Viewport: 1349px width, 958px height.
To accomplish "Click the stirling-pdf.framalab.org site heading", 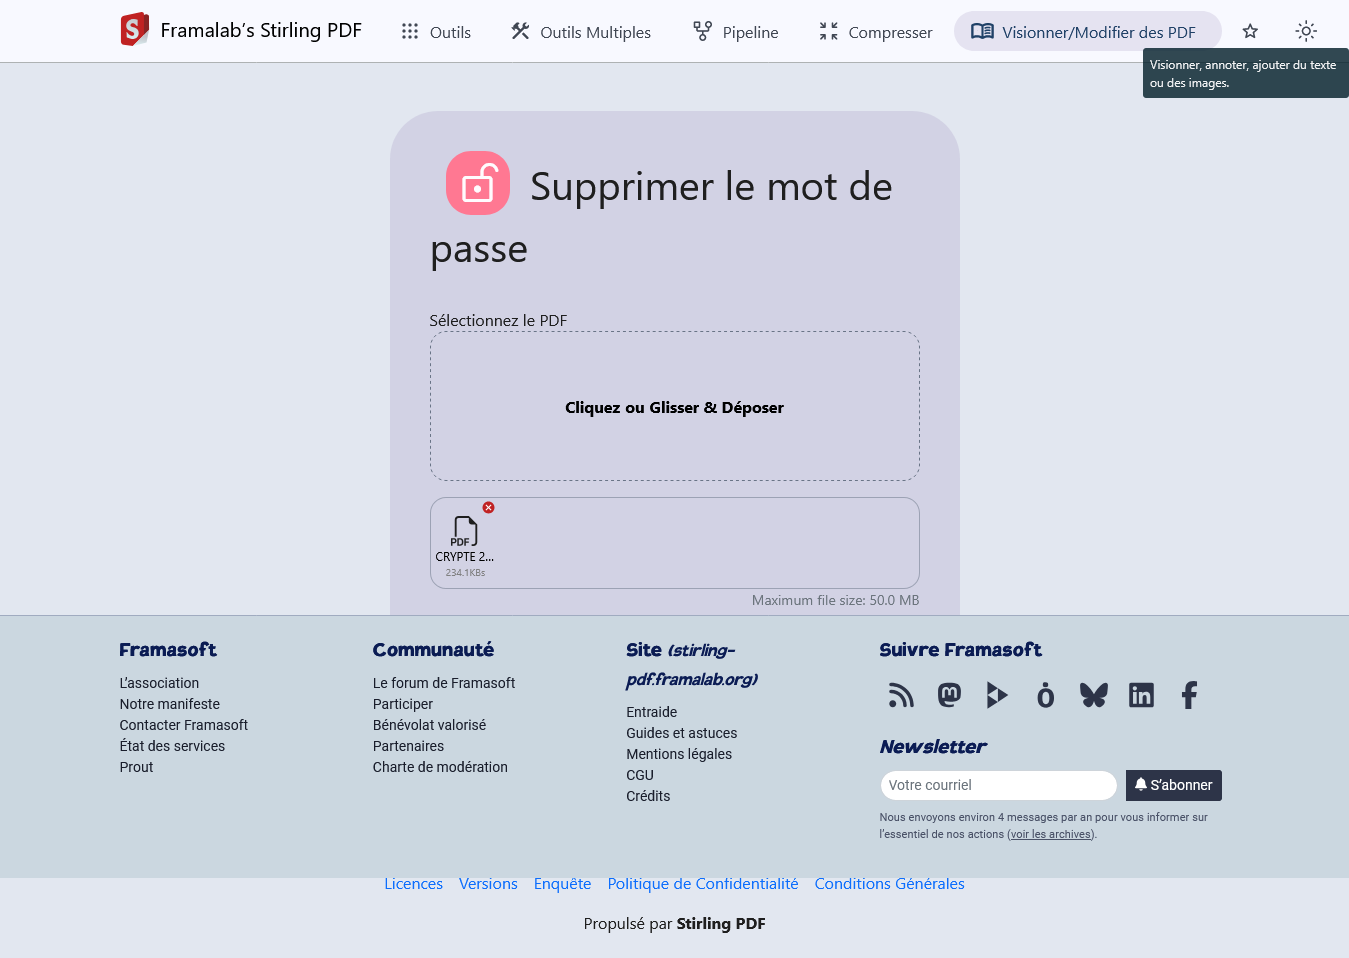I will (692, 665).
